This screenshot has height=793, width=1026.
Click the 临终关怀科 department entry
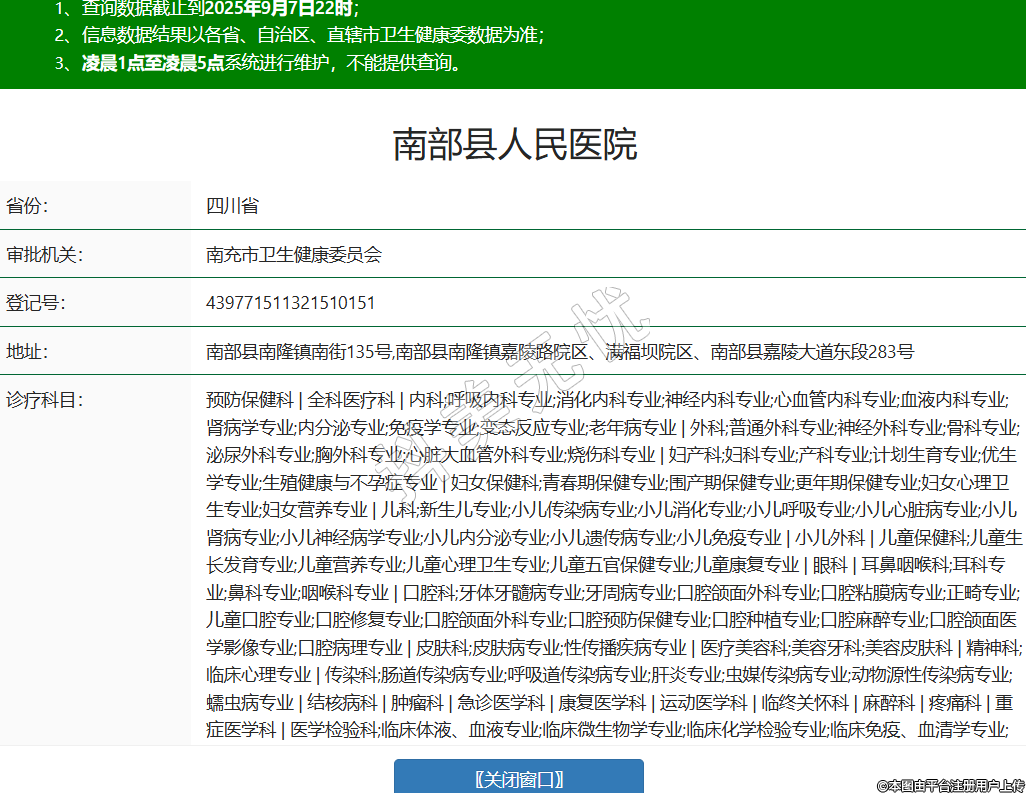pos(805,703)
